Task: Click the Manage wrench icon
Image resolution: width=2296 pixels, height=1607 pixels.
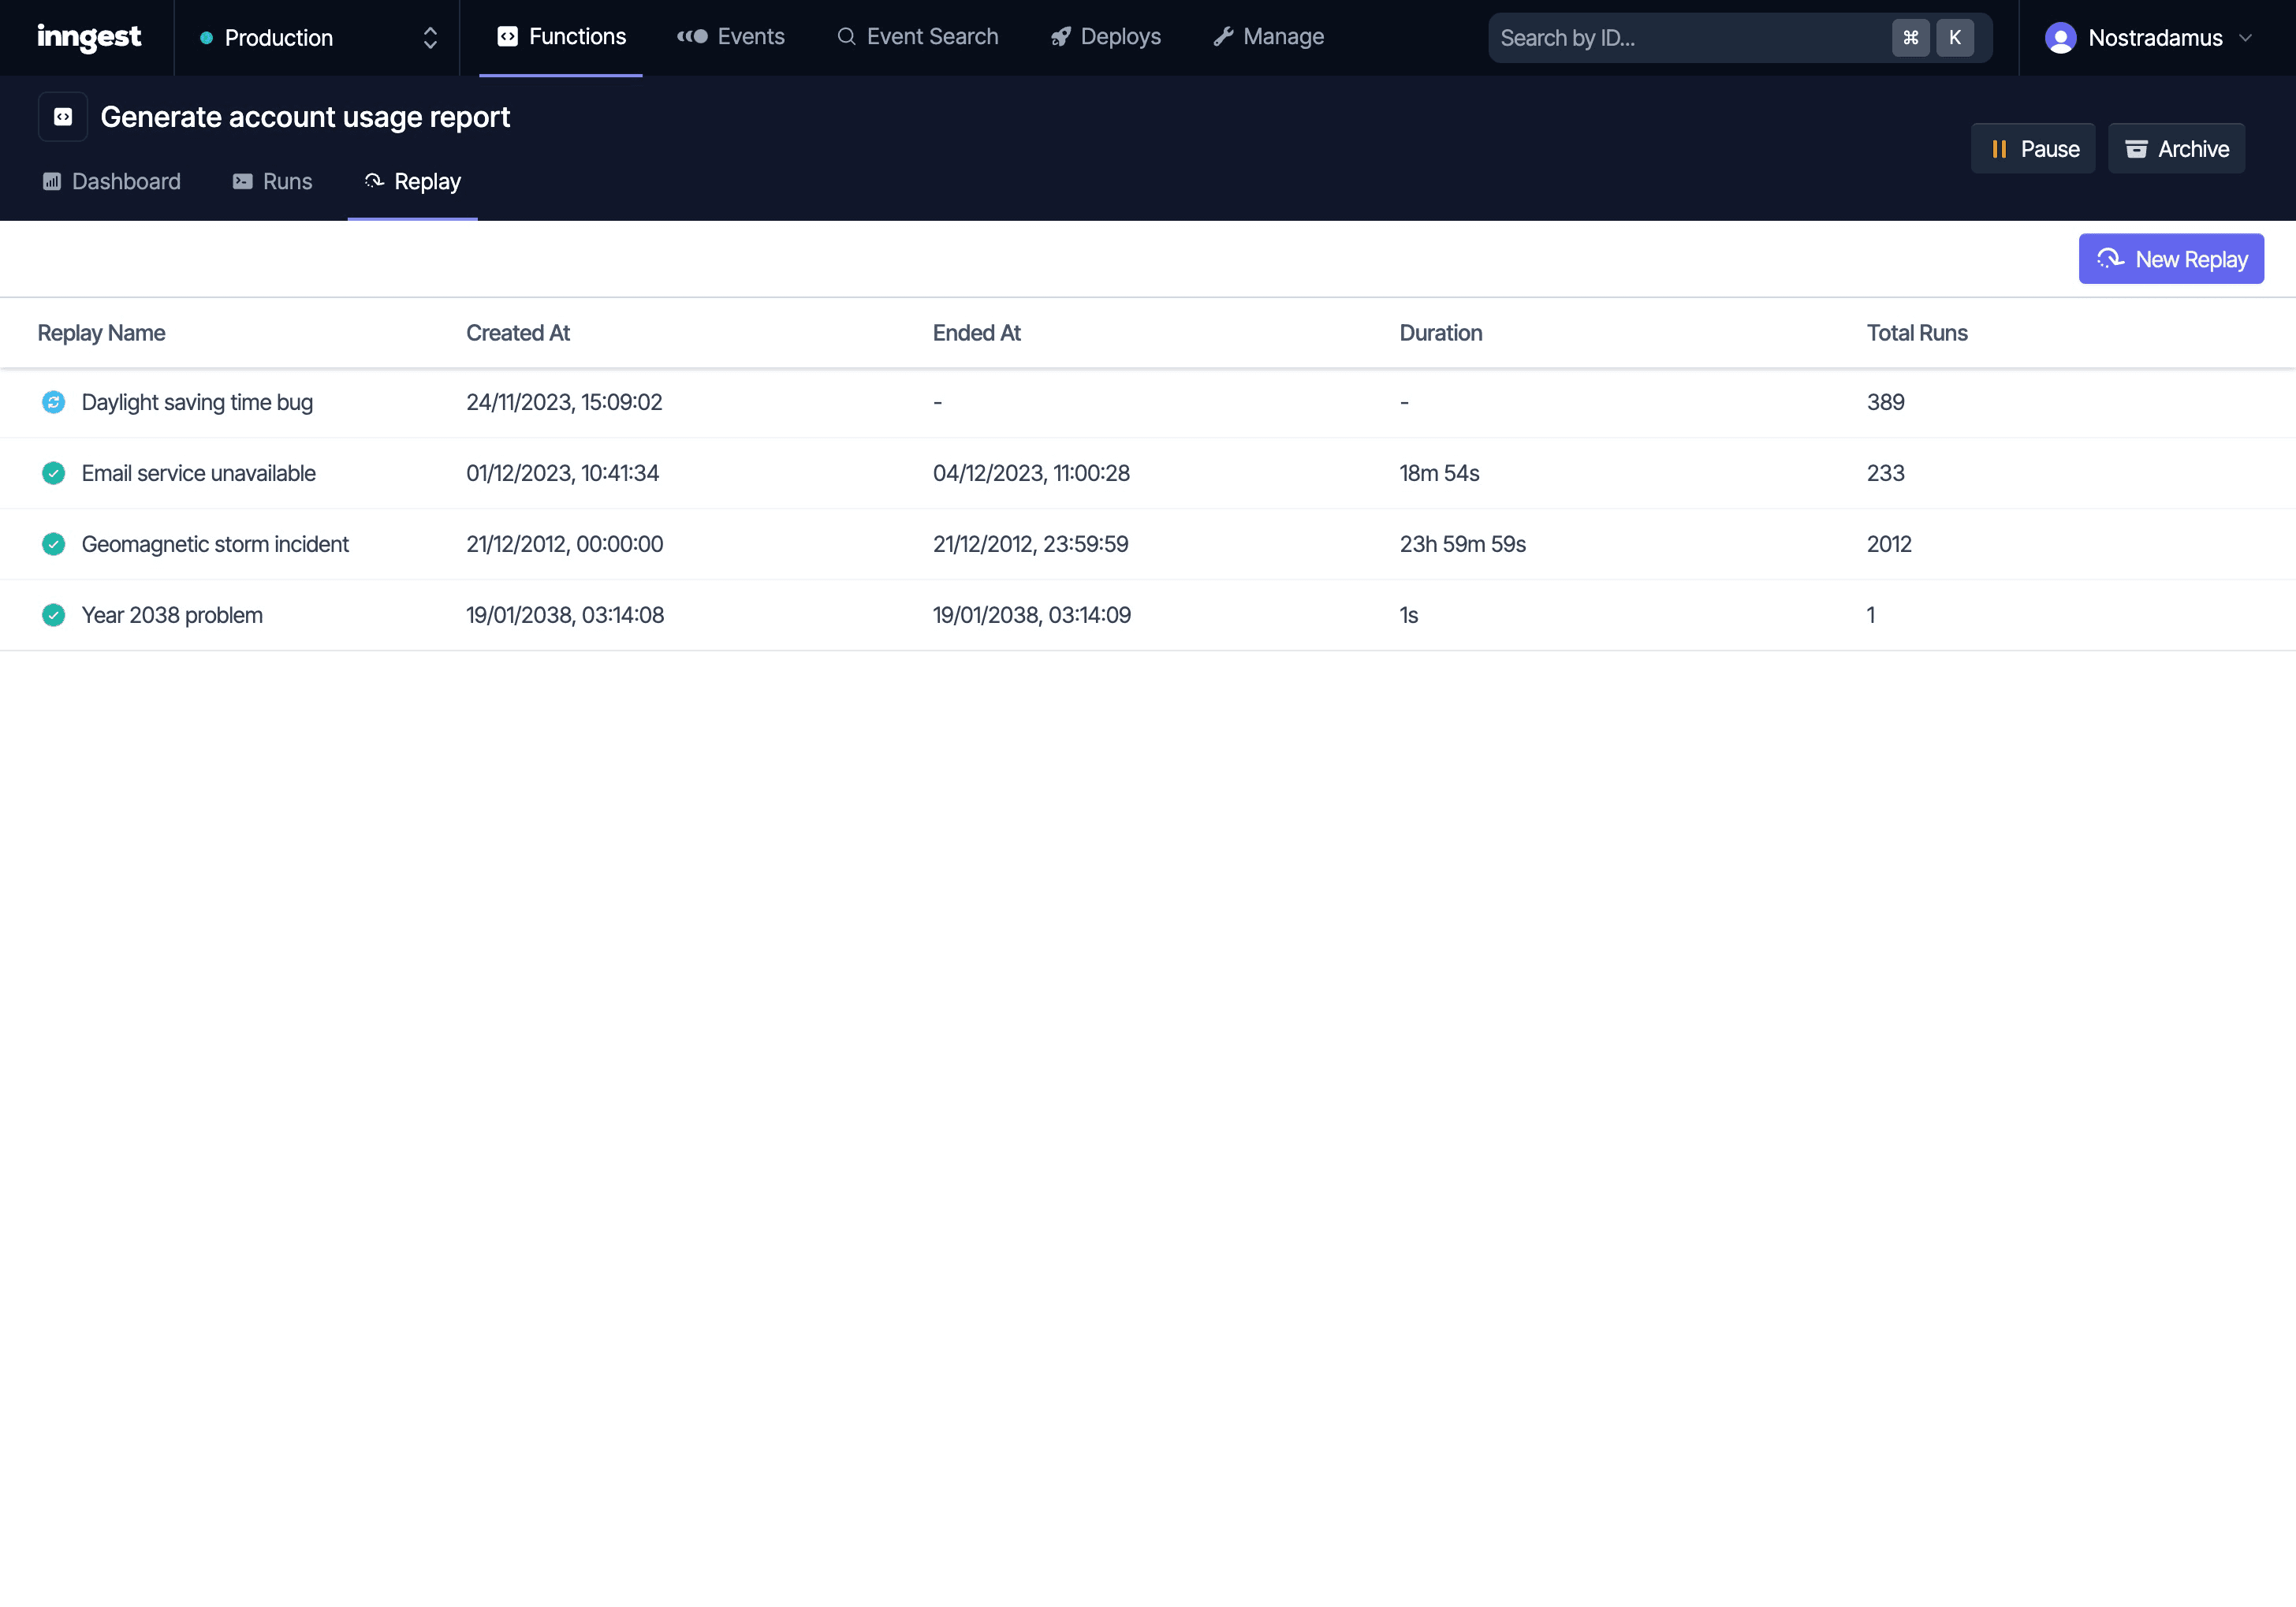Action: pos(1223,36)
